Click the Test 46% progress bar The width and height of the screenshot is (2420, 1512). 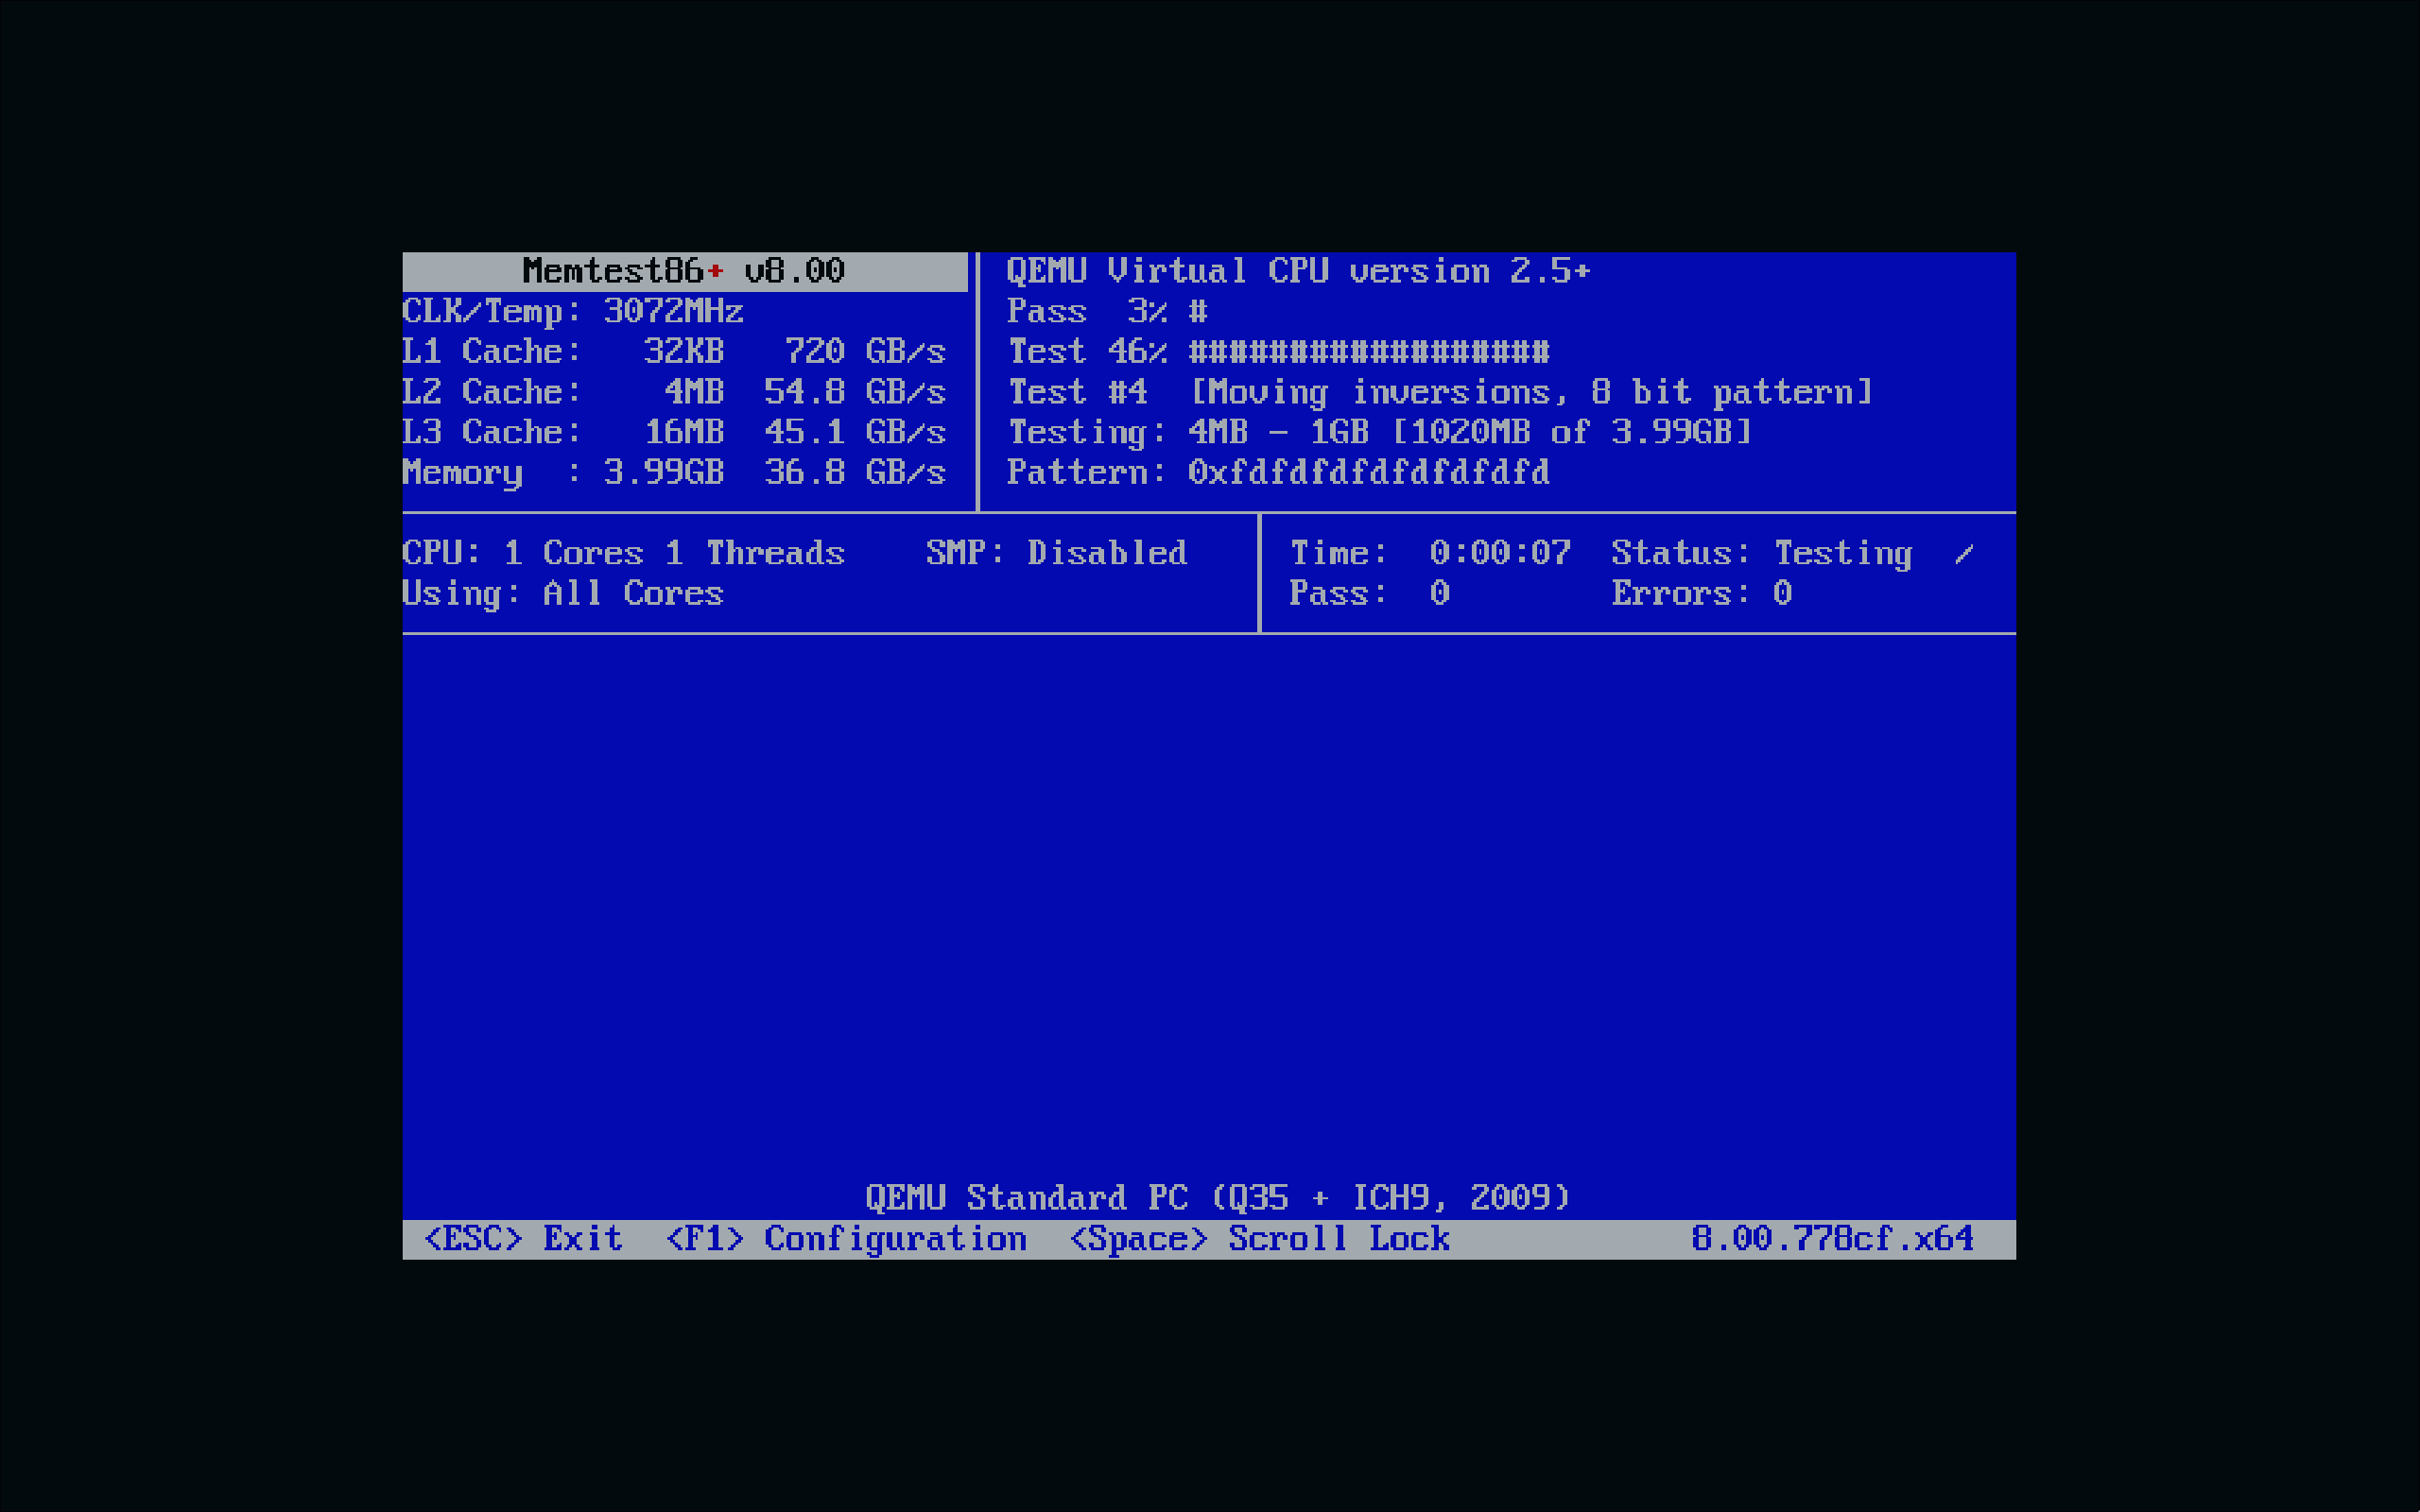[x=1278, y=351]
